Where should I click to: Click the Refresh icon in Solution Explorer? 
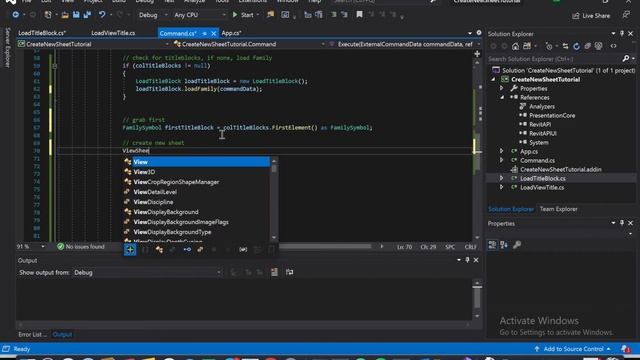point(576,47)
